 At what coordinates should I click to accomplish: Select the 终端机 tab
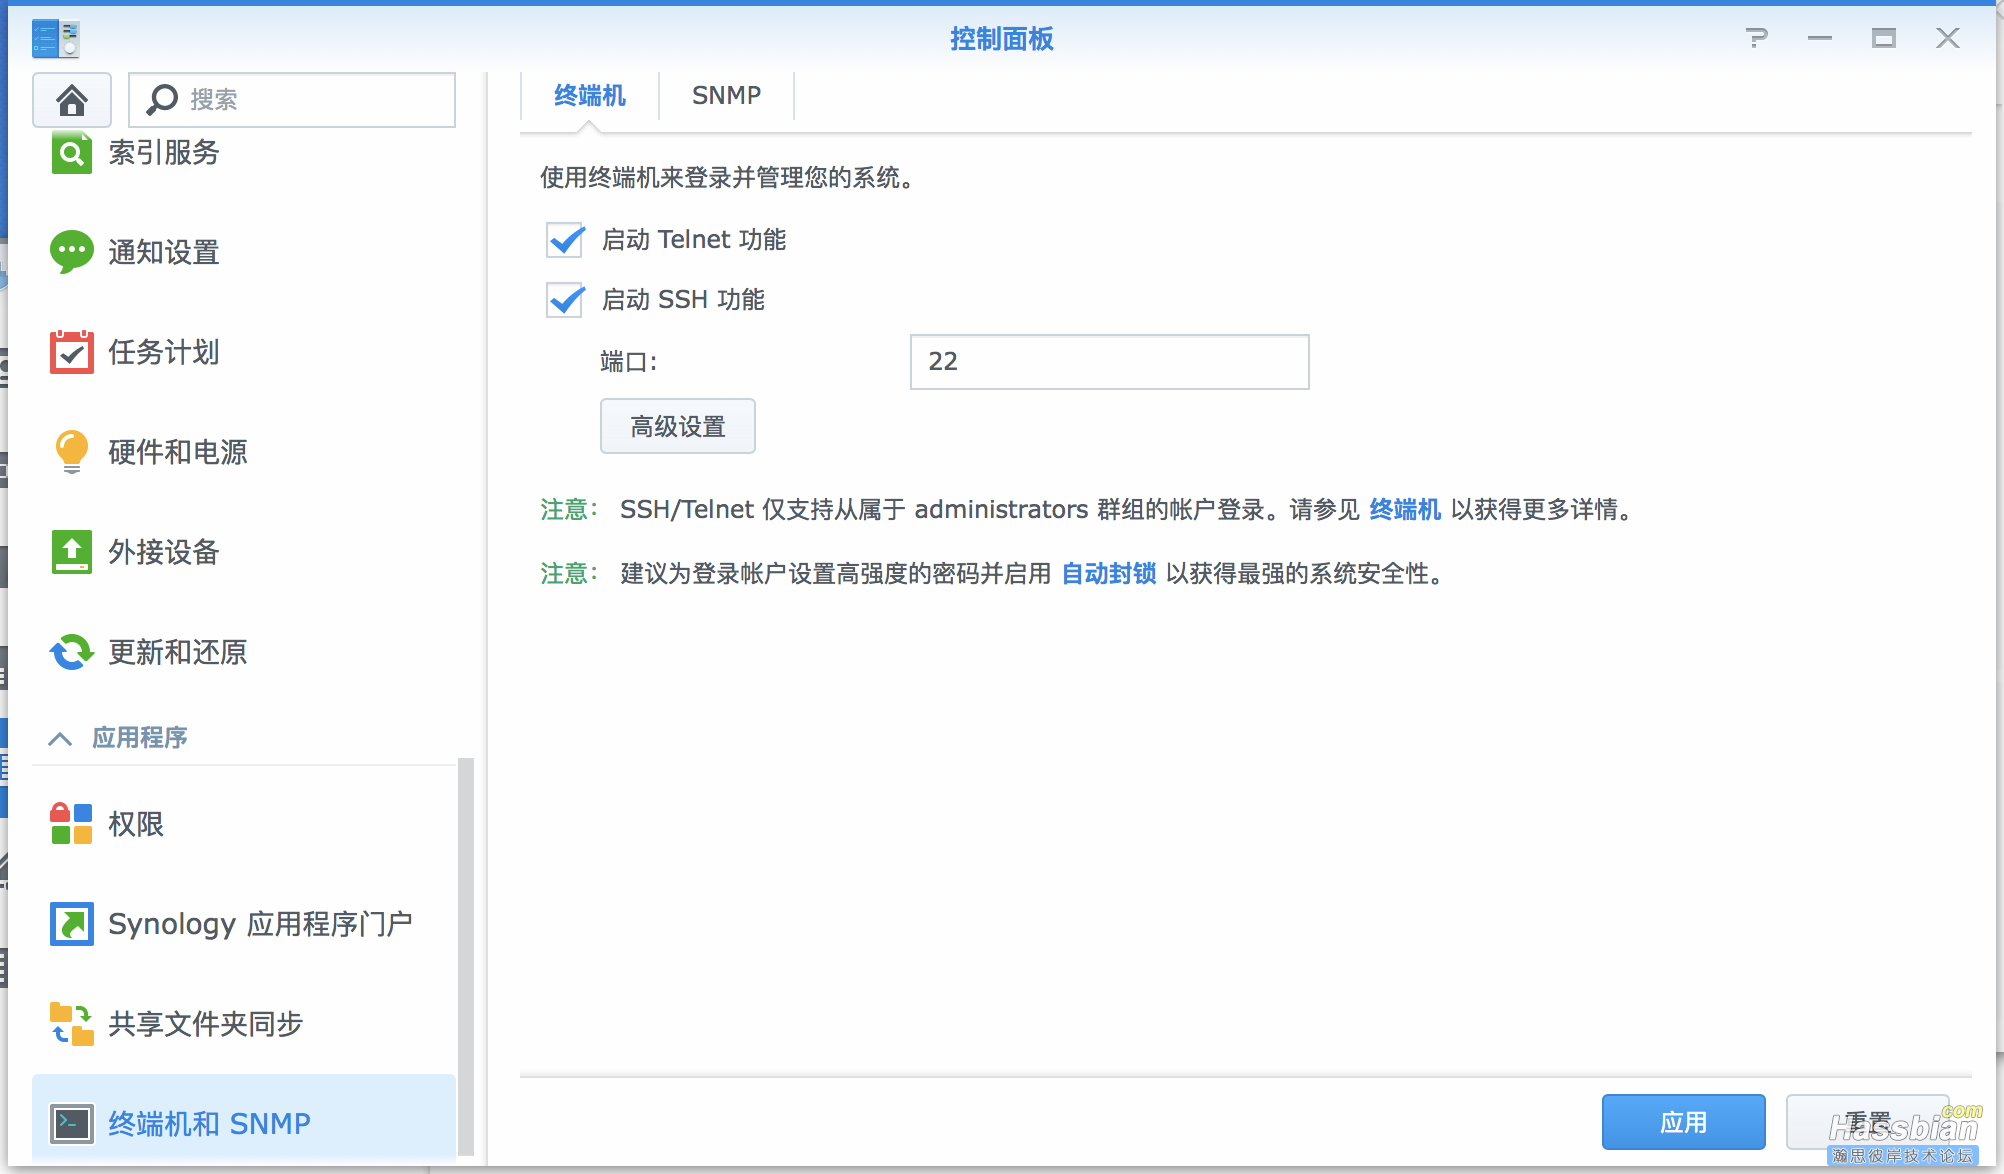coord(589,96)
